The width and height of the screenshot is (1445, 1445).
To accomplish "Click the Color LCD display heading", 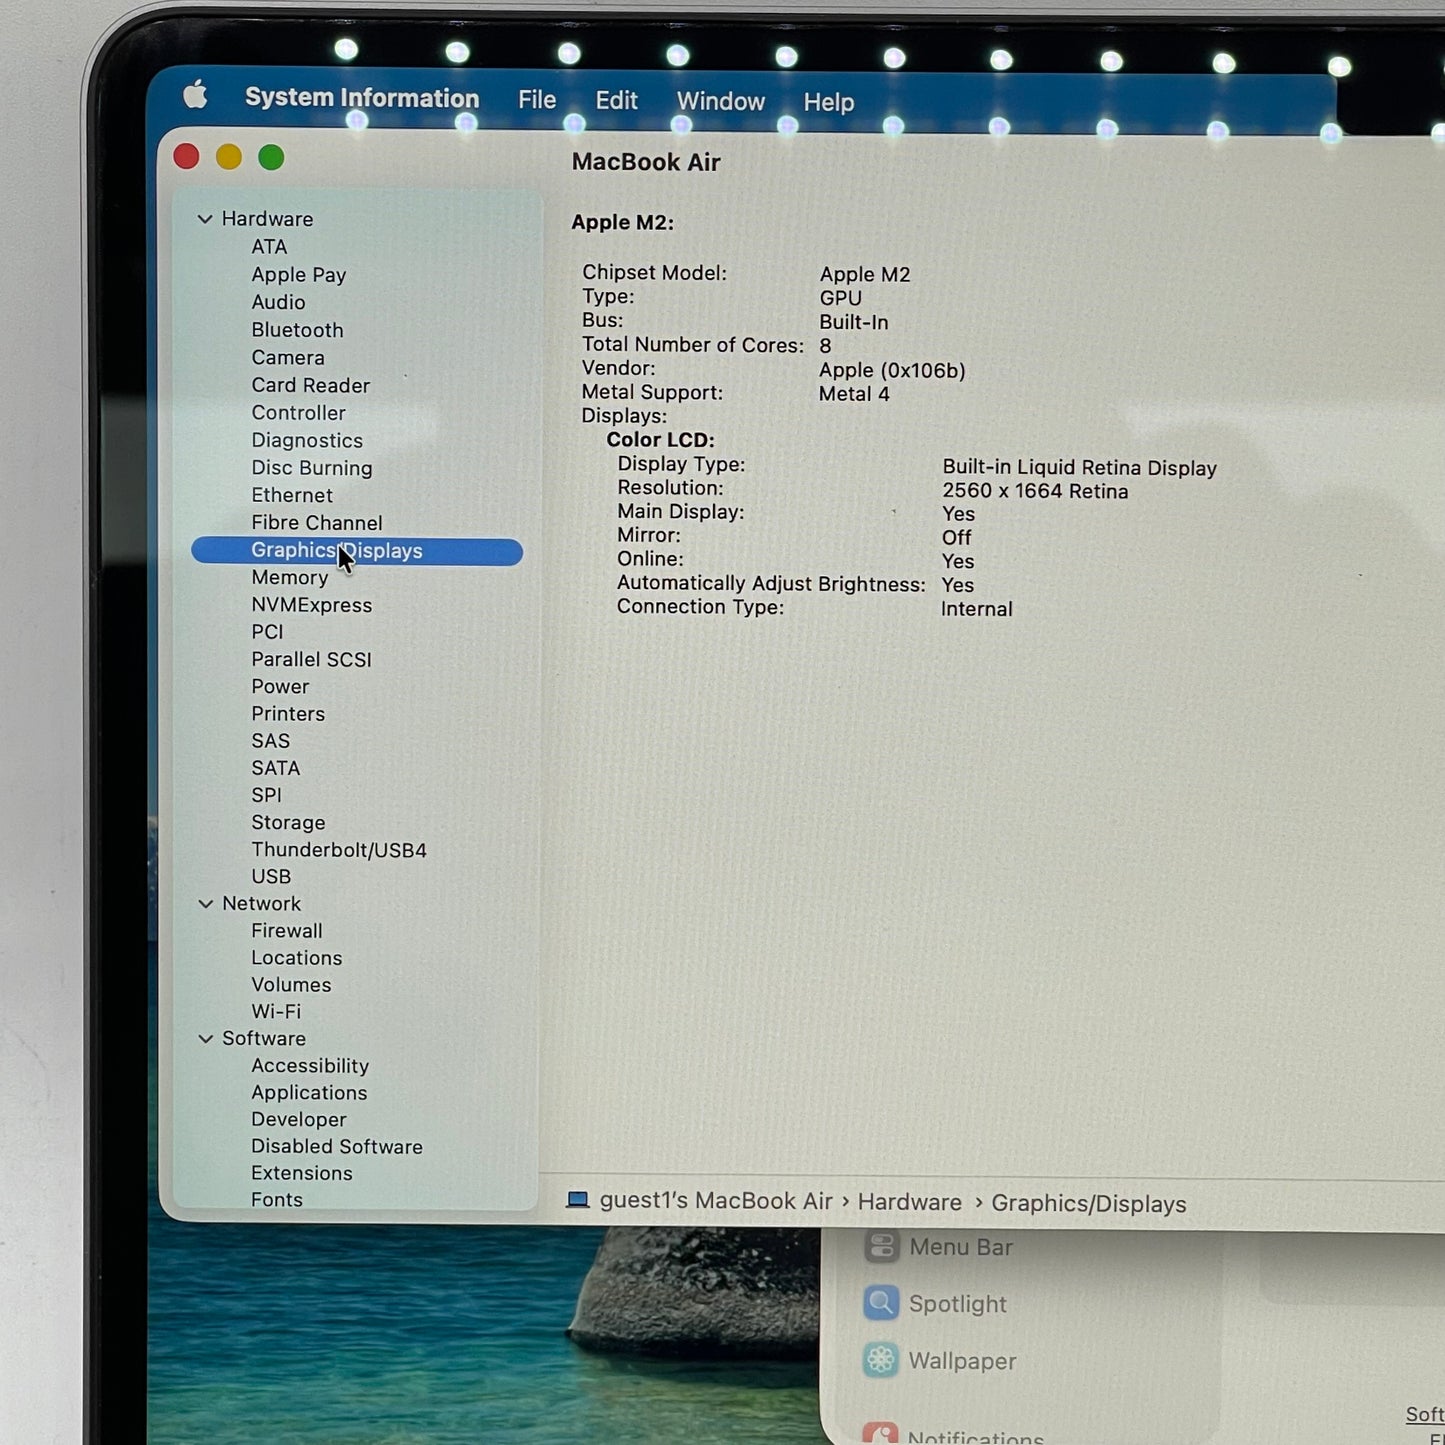I will pyautogui.click(x=660, y=440).
